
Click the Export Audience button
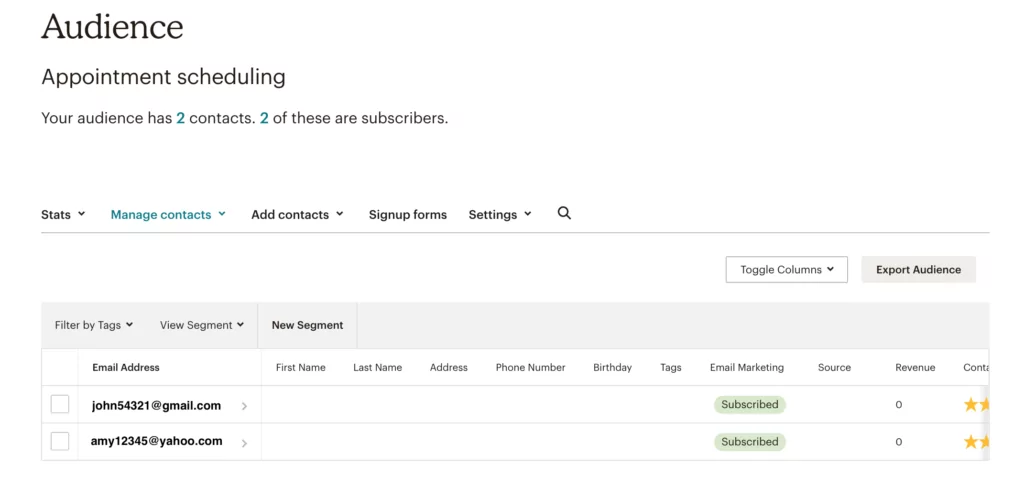point(918,270)
